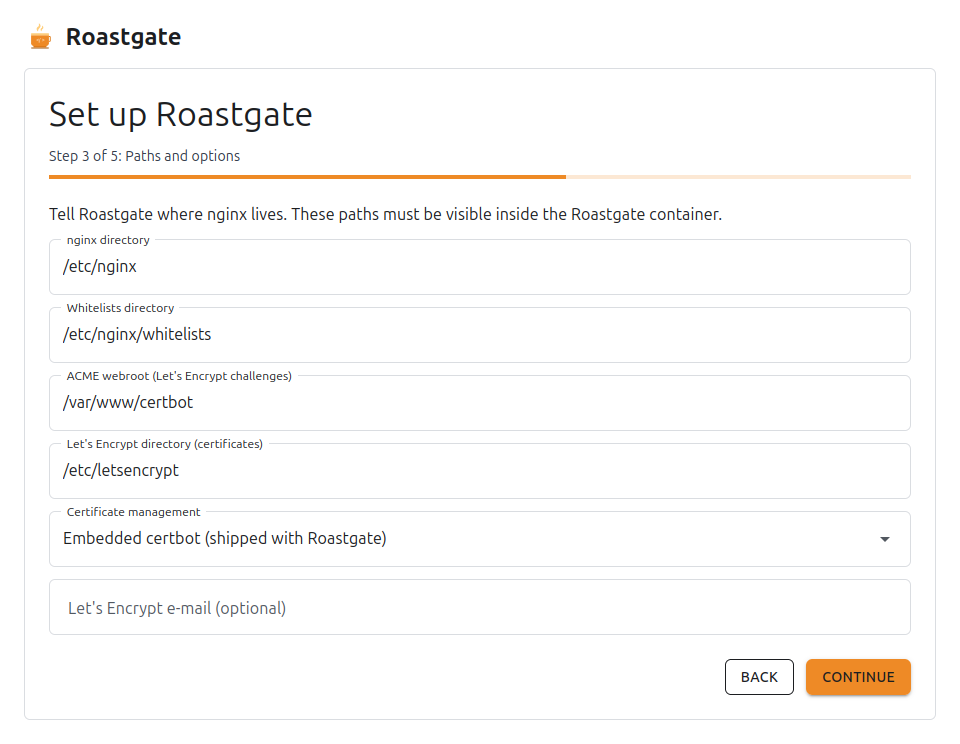Focus the Whitelists directory input field
The image size is (960, 744).
click(x=480, y=335)
